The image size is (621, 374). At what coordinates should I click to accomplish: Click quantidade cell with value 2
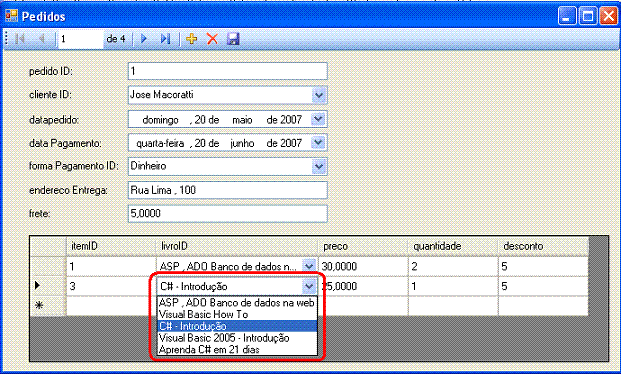[x=453, y=266]
